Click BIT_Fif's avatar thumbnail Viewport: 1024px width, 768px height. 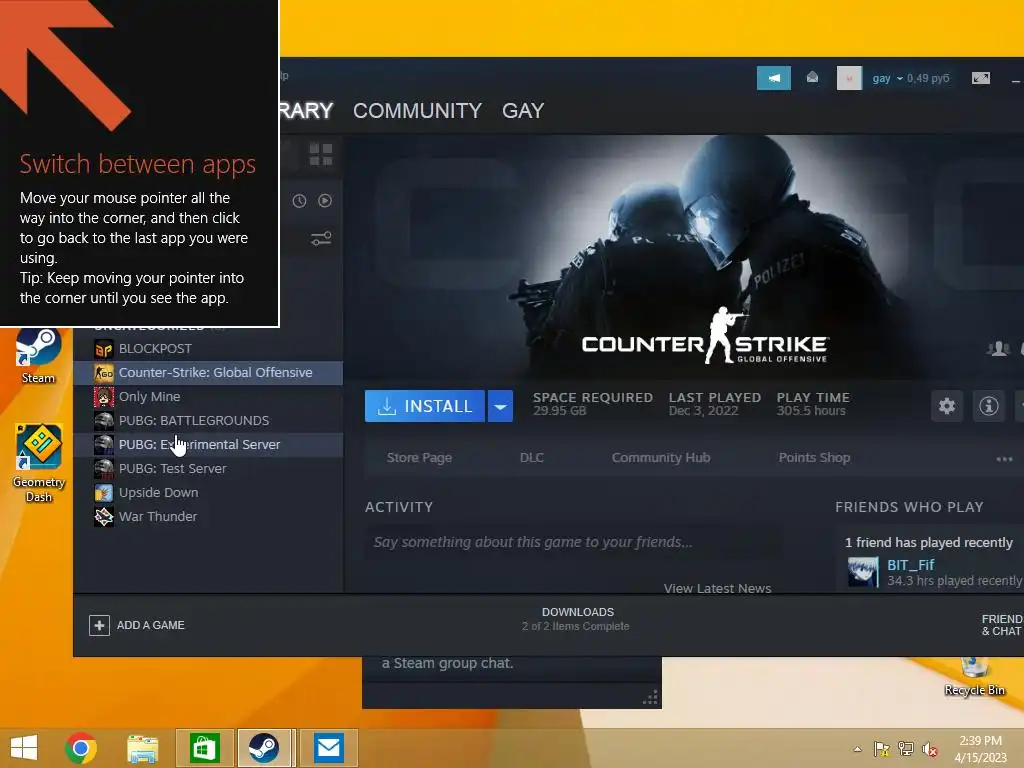(863, 572)
